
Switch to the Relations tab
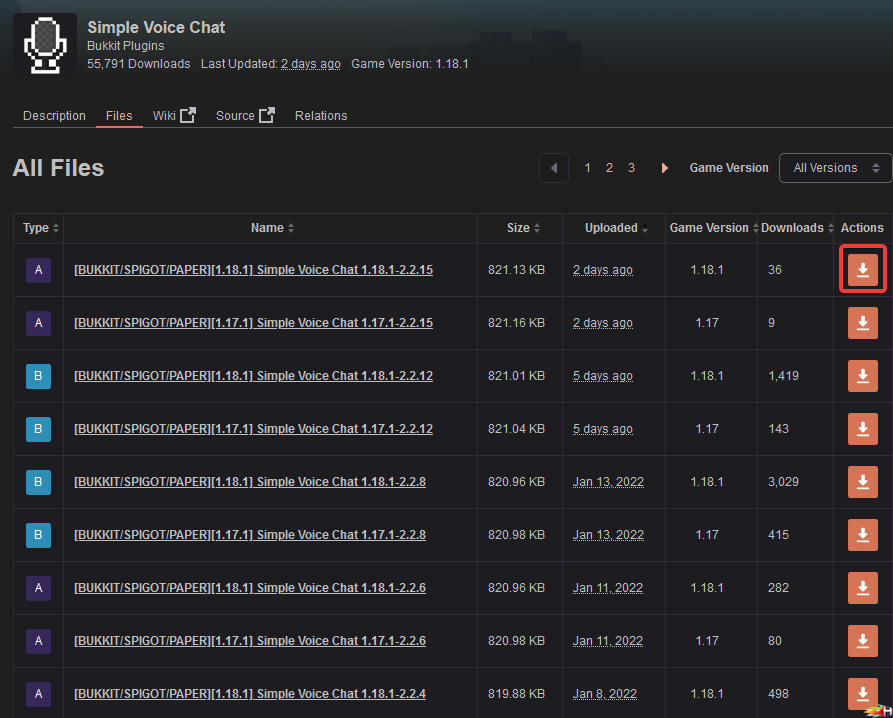point(321,116)
